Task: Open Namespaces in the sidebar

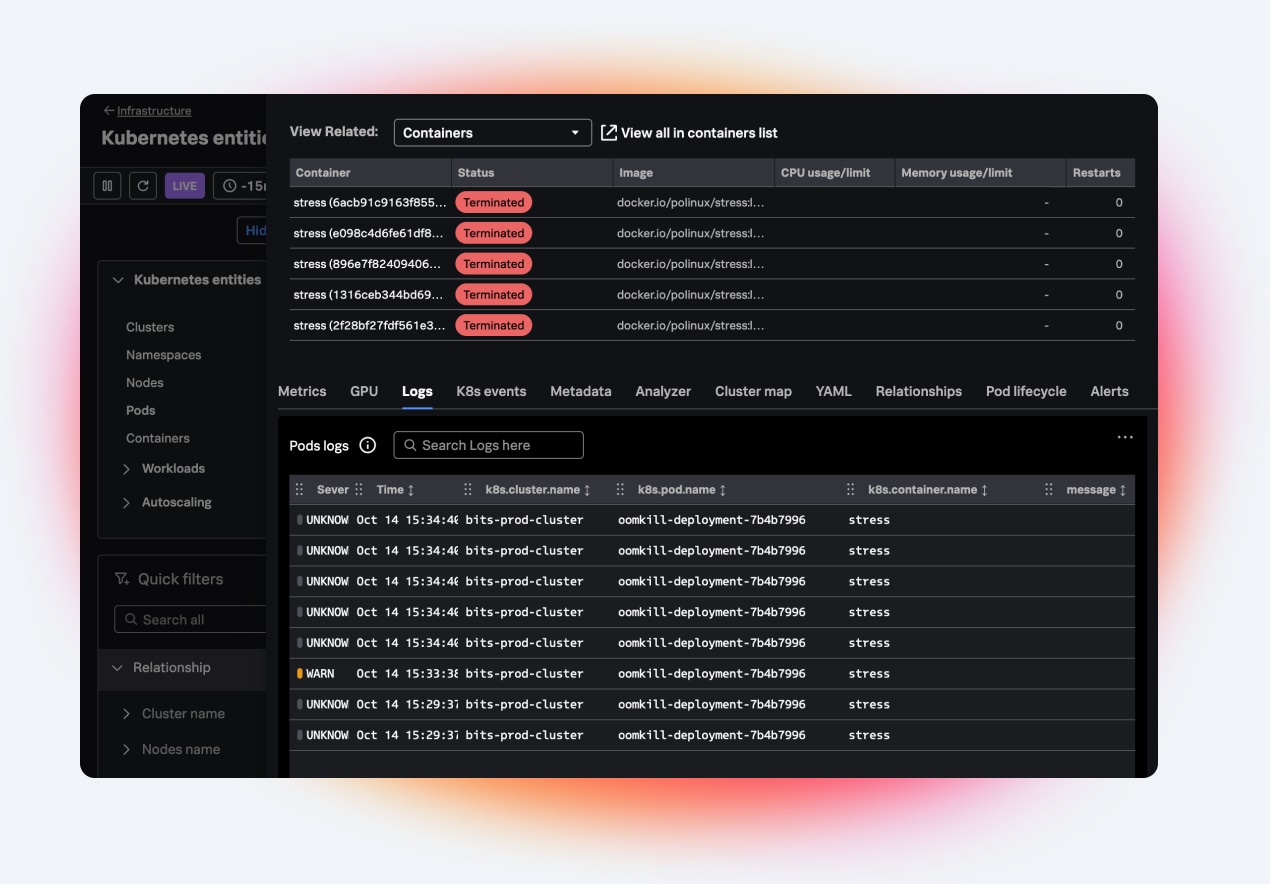Action: tap(164, 355)
